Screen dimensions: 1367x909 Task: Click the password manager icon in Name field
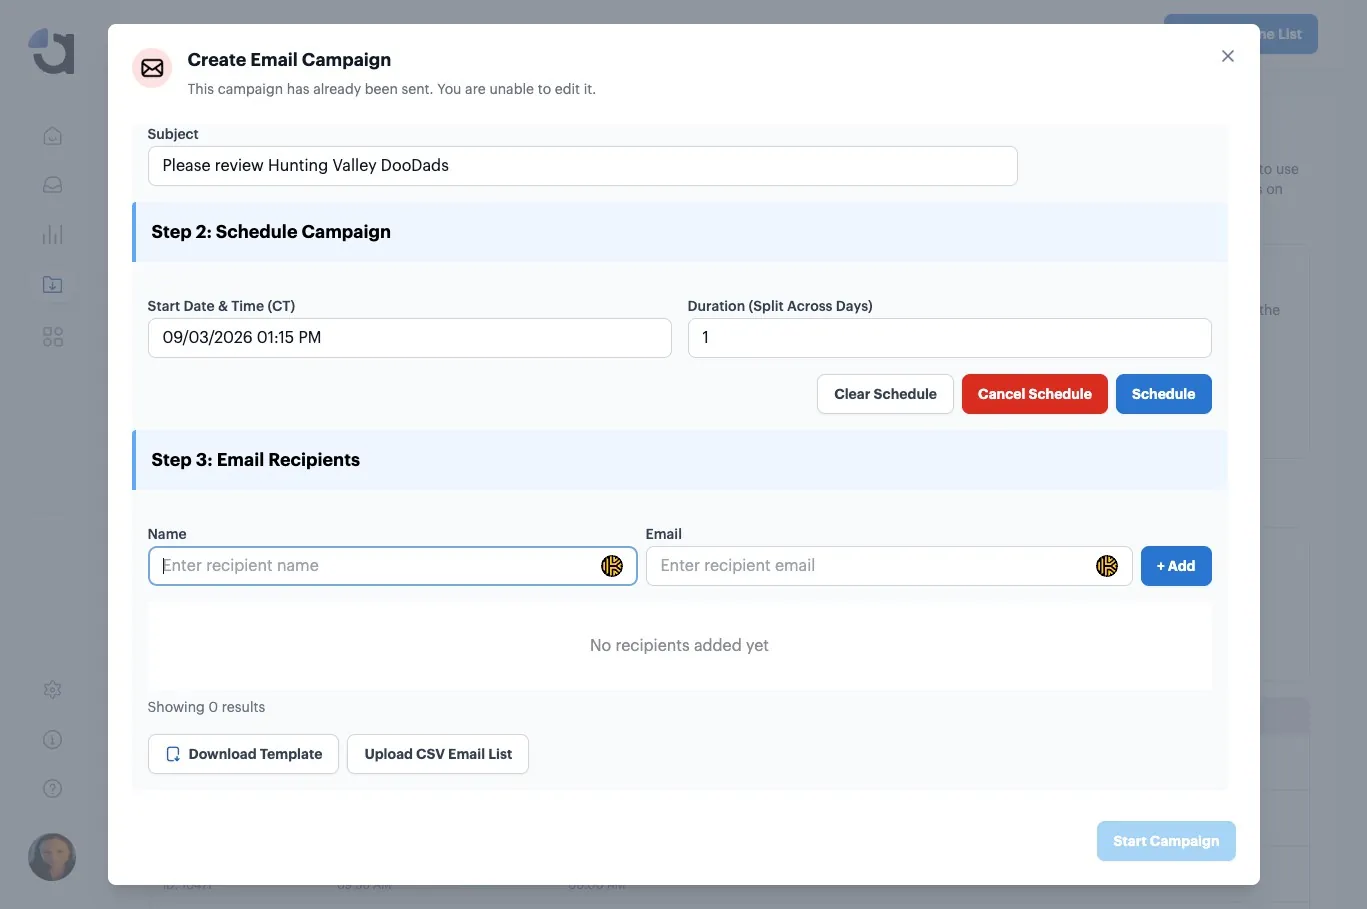[612, 566]
